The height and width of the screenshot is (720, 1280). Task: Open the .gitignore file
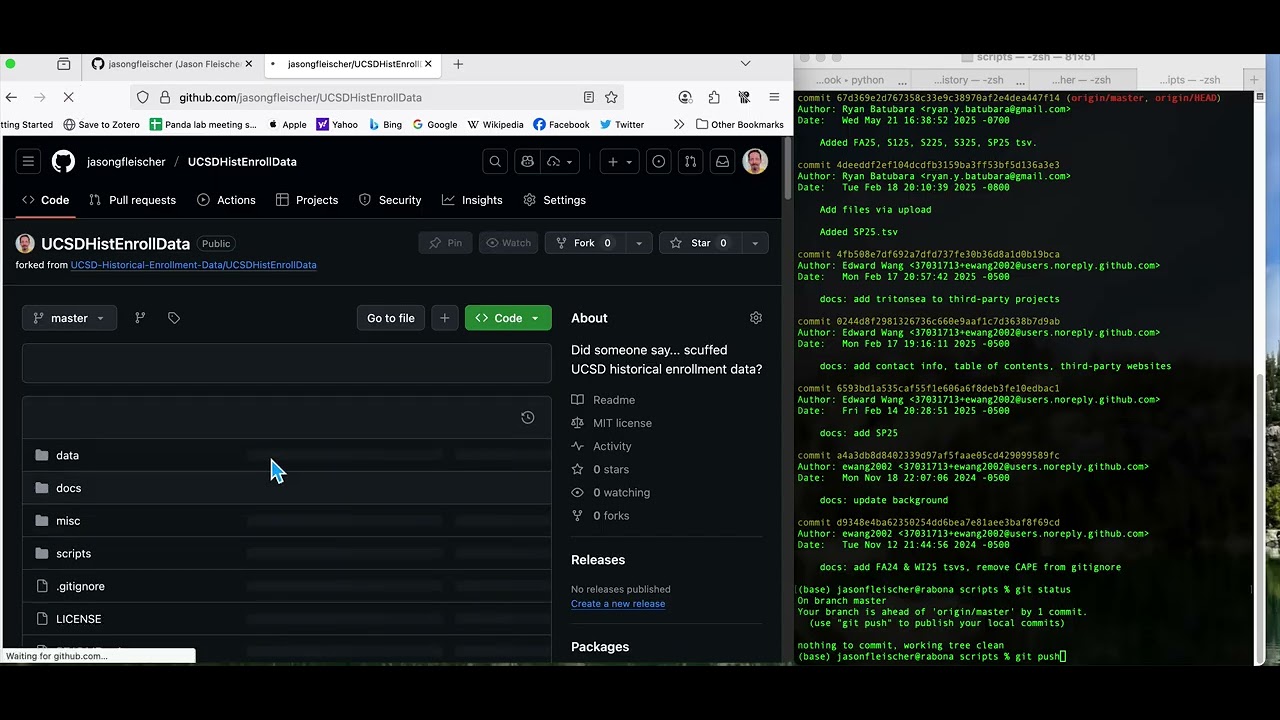click(x=80, y=586)
